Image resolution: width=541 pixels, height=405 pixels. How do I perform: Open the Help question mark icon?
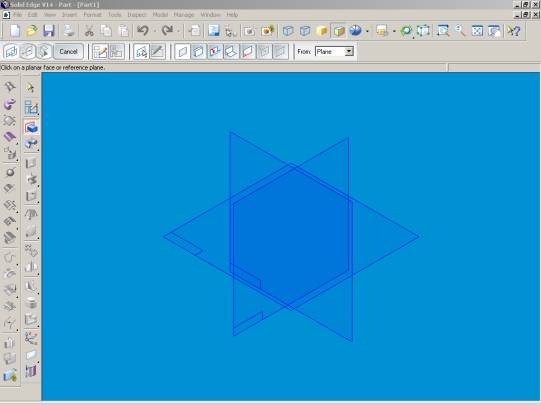pyautogui.click(x=514, y=31)
